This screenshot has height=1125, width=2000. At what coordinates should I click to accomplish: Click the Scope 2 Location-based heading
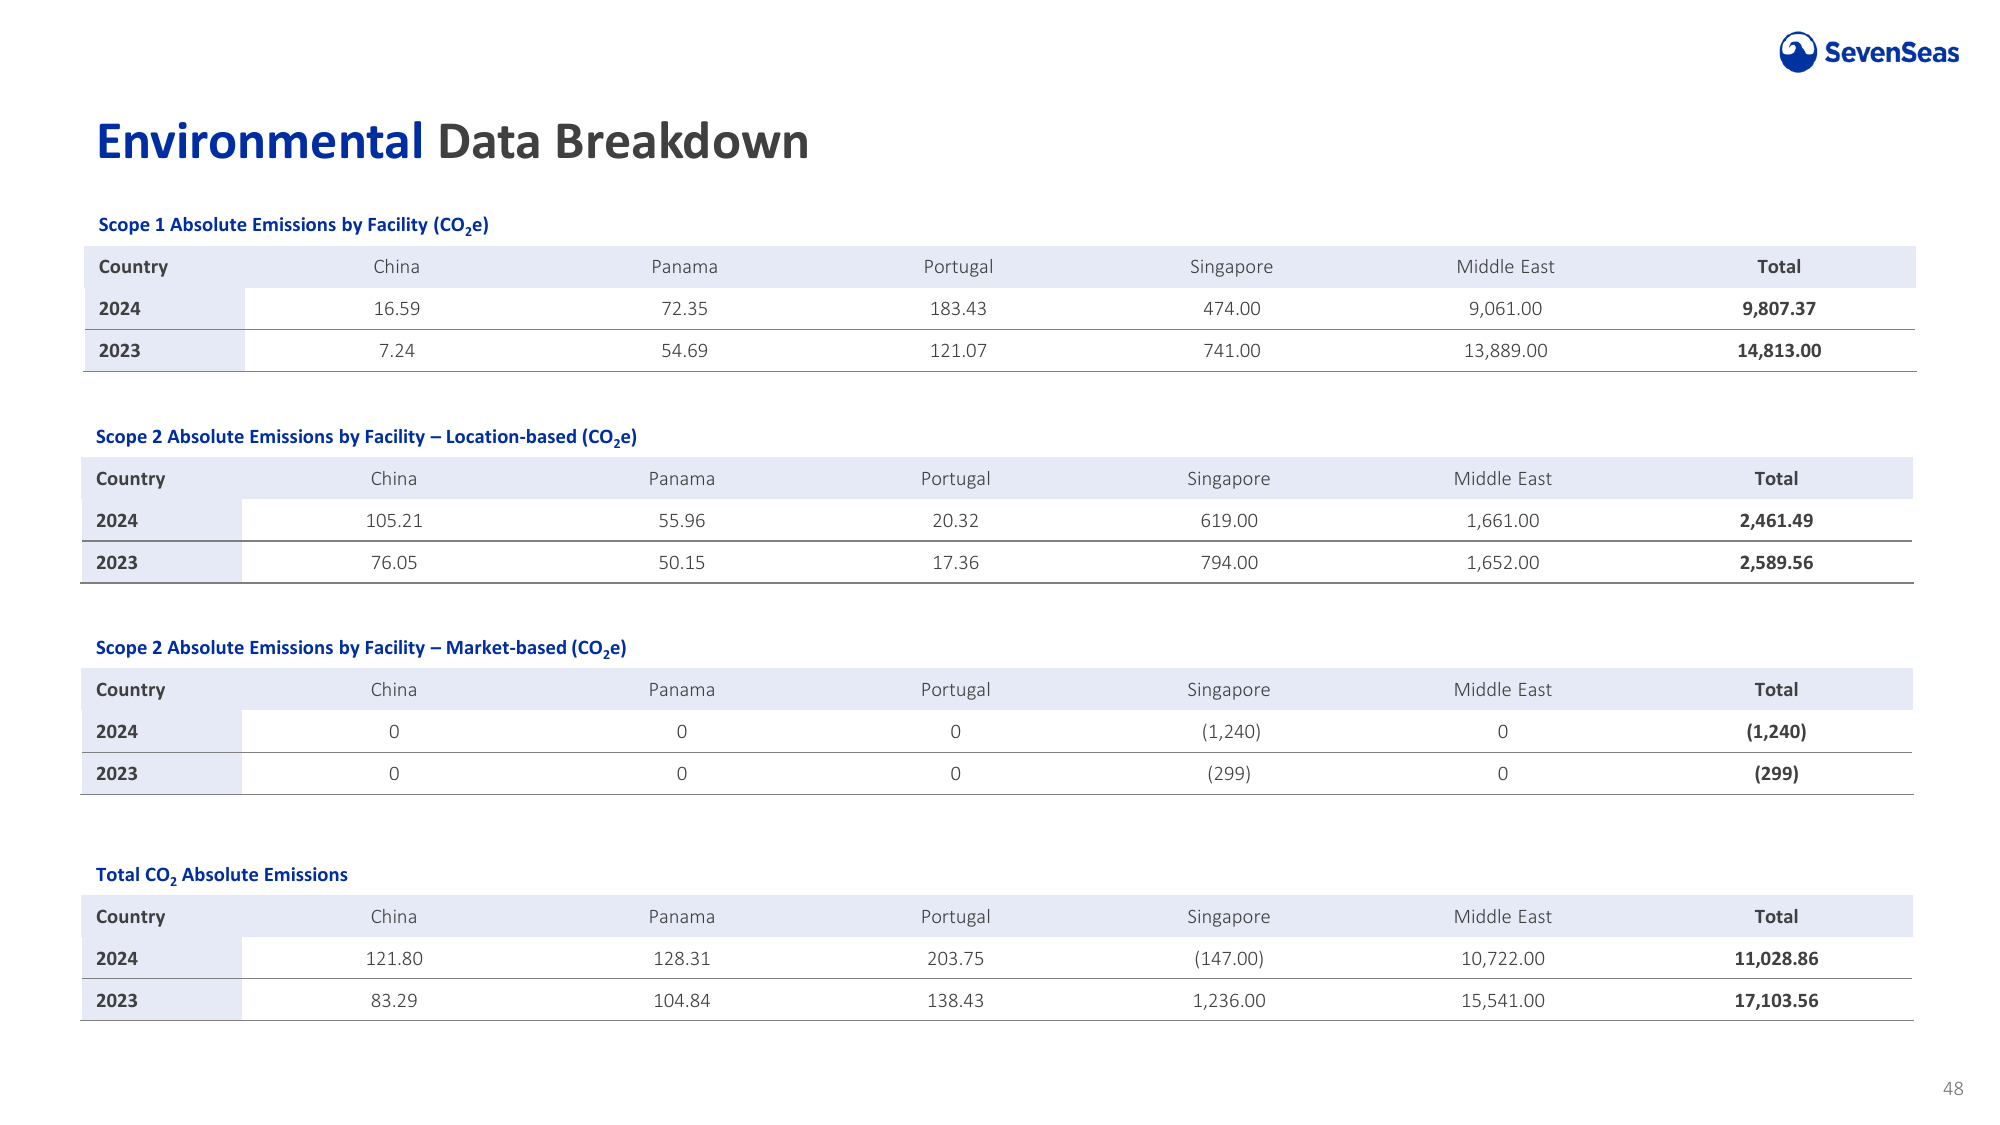tap(366, 437)
